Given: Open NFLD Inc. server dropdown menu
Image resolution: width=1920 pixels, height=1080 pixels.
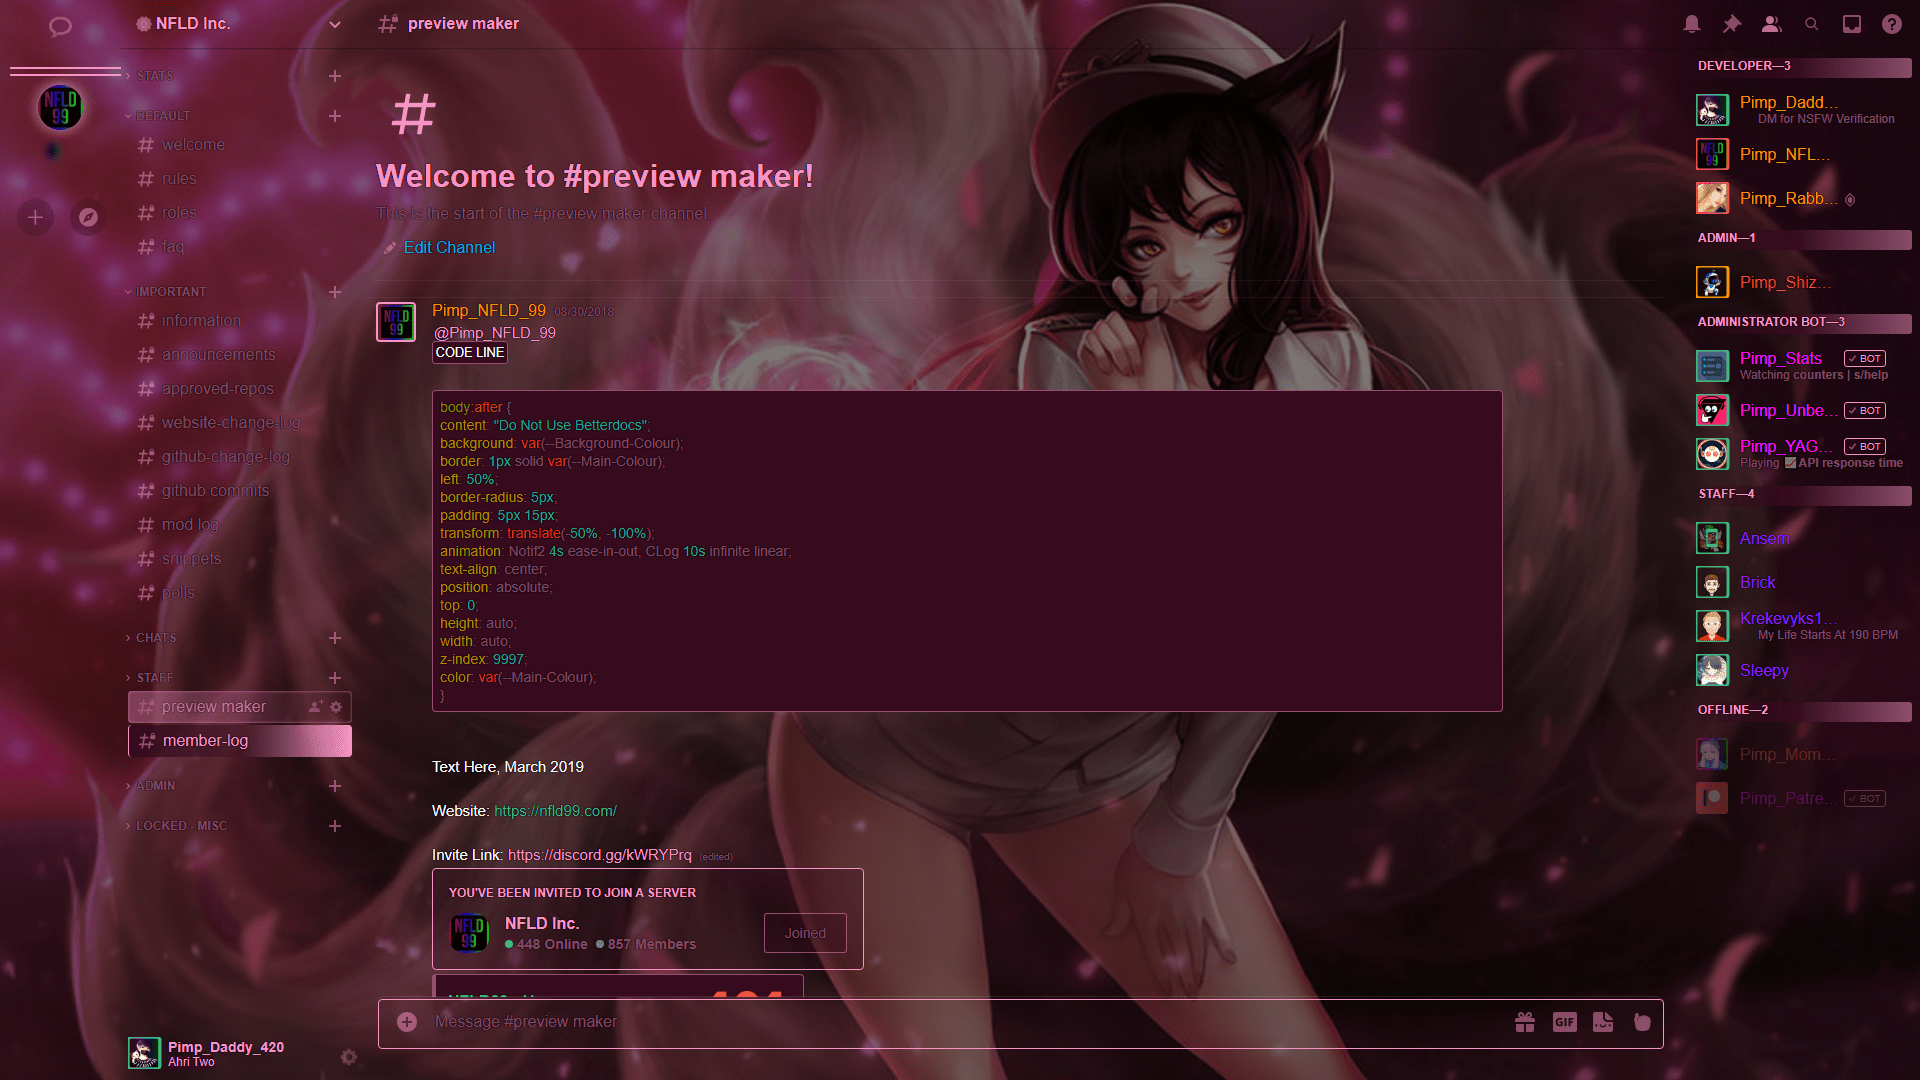Looking at the screenshot, I should 335,24.
